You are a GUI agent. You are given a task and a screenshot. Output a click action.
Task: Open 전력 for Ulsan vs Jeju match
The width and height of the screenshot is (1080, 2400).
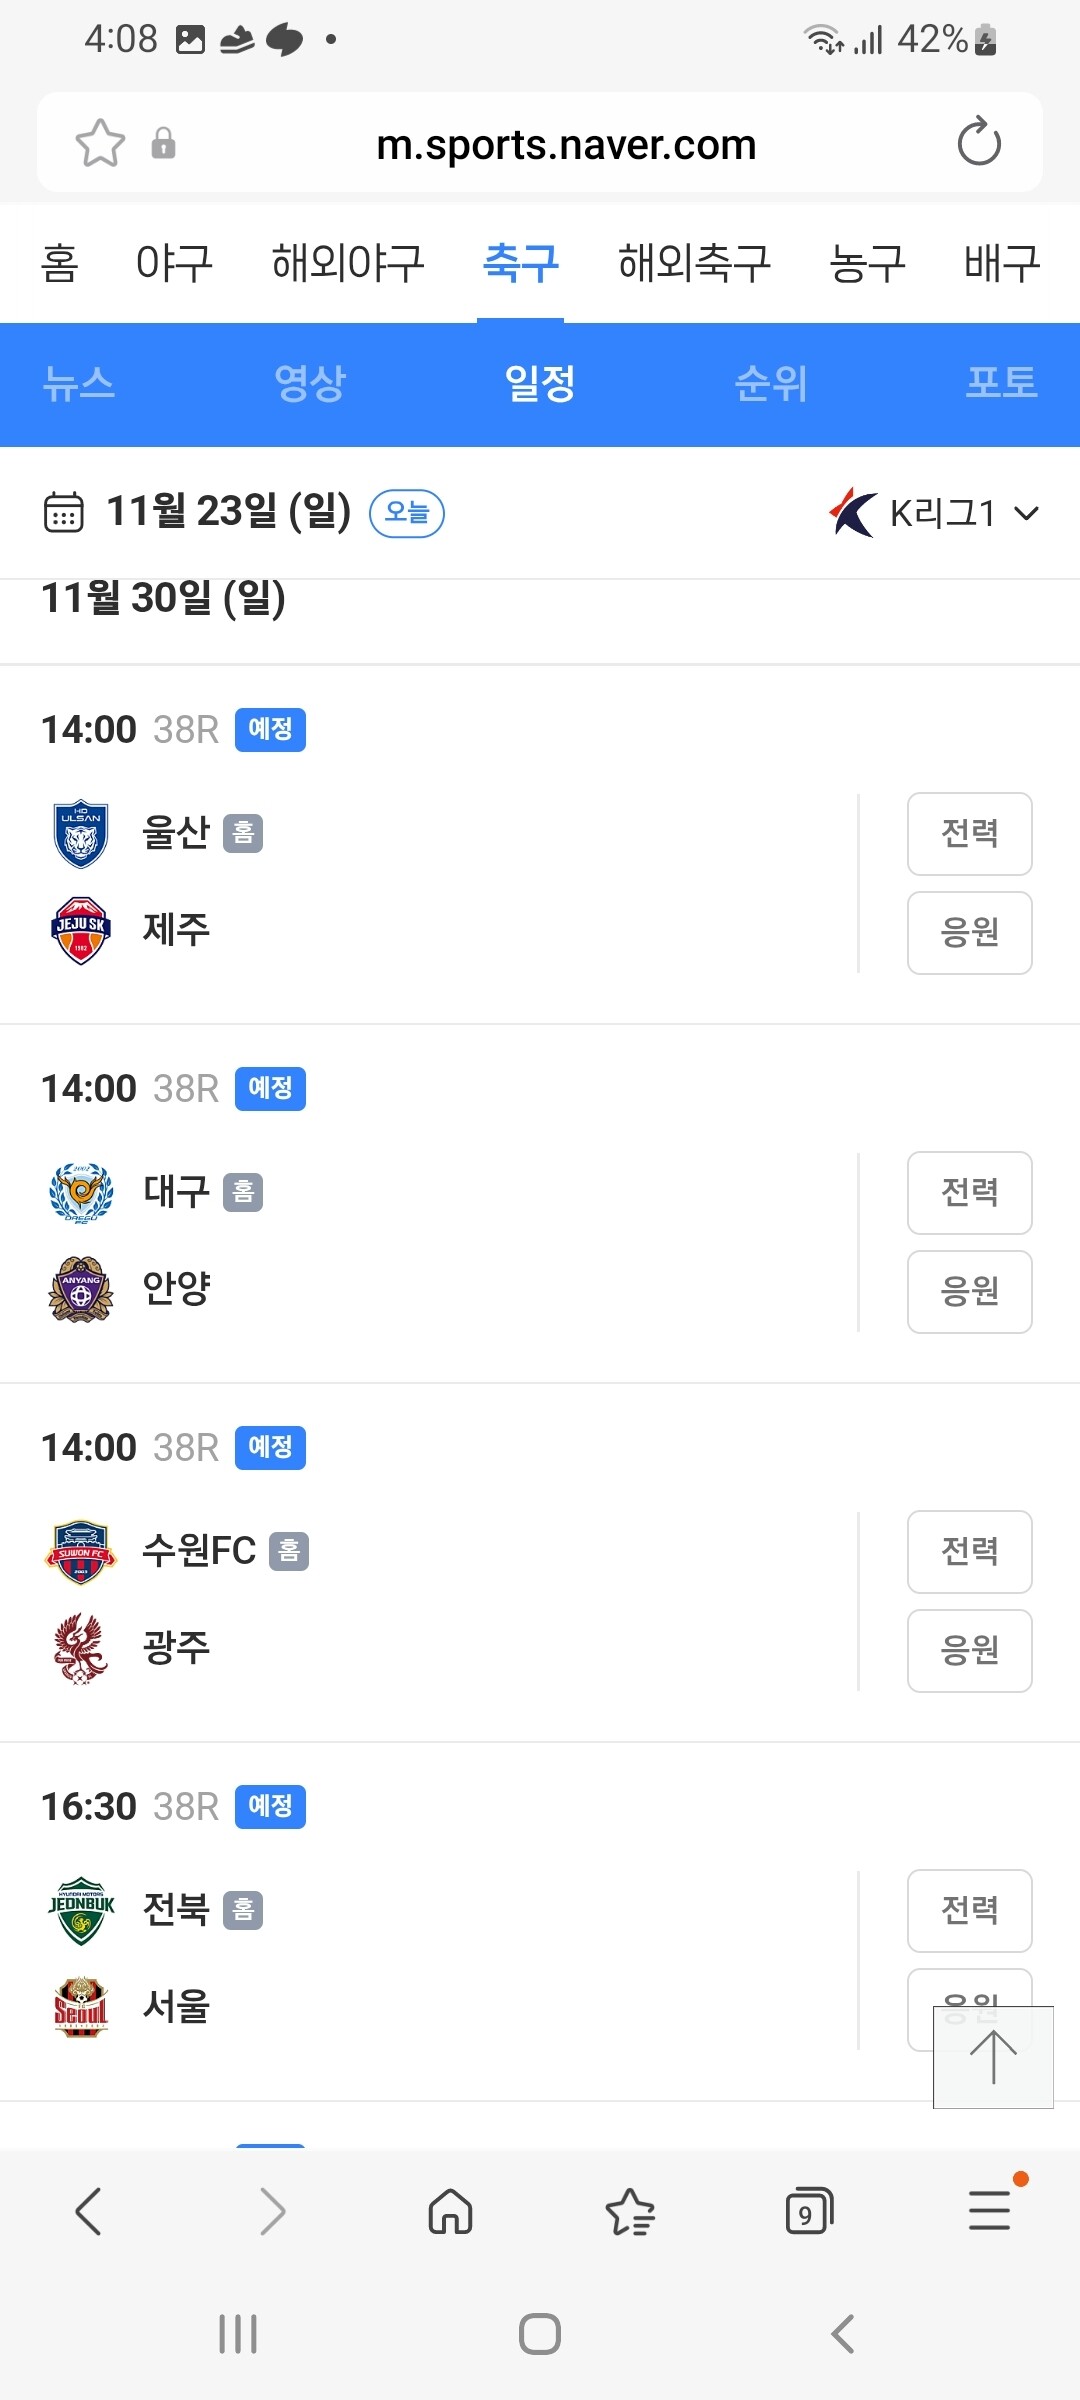point(969,833)
